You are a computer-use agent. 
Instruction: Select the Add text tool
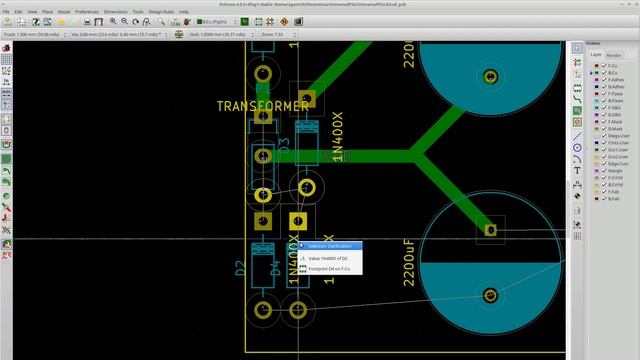577,171
